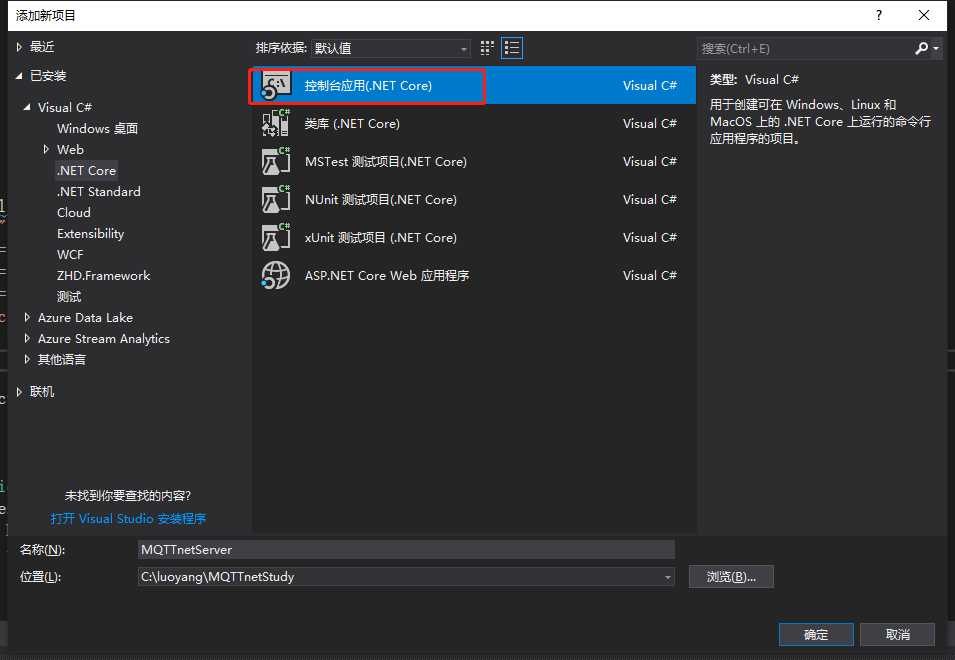Click the NUnit test project template icon
Screen dimensions: 955x660
tap(276, 200)
